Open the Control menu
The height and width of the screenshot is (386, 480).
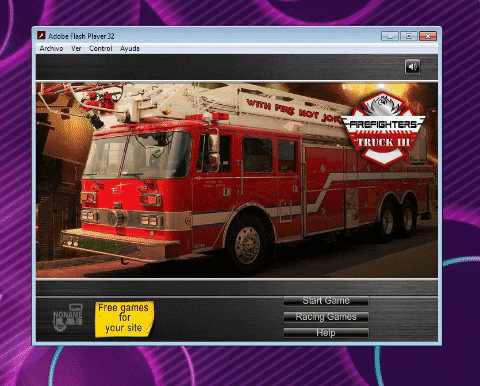click(101, 49)
